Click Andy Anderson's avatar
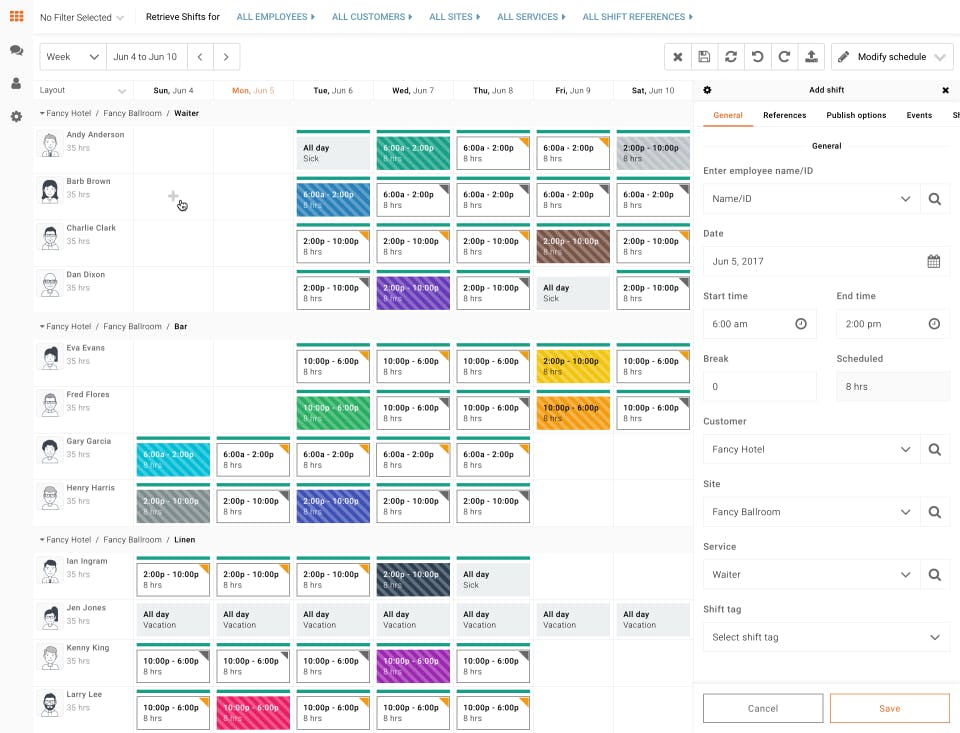Viewport: 960px width, 733px height. point(50,145)
